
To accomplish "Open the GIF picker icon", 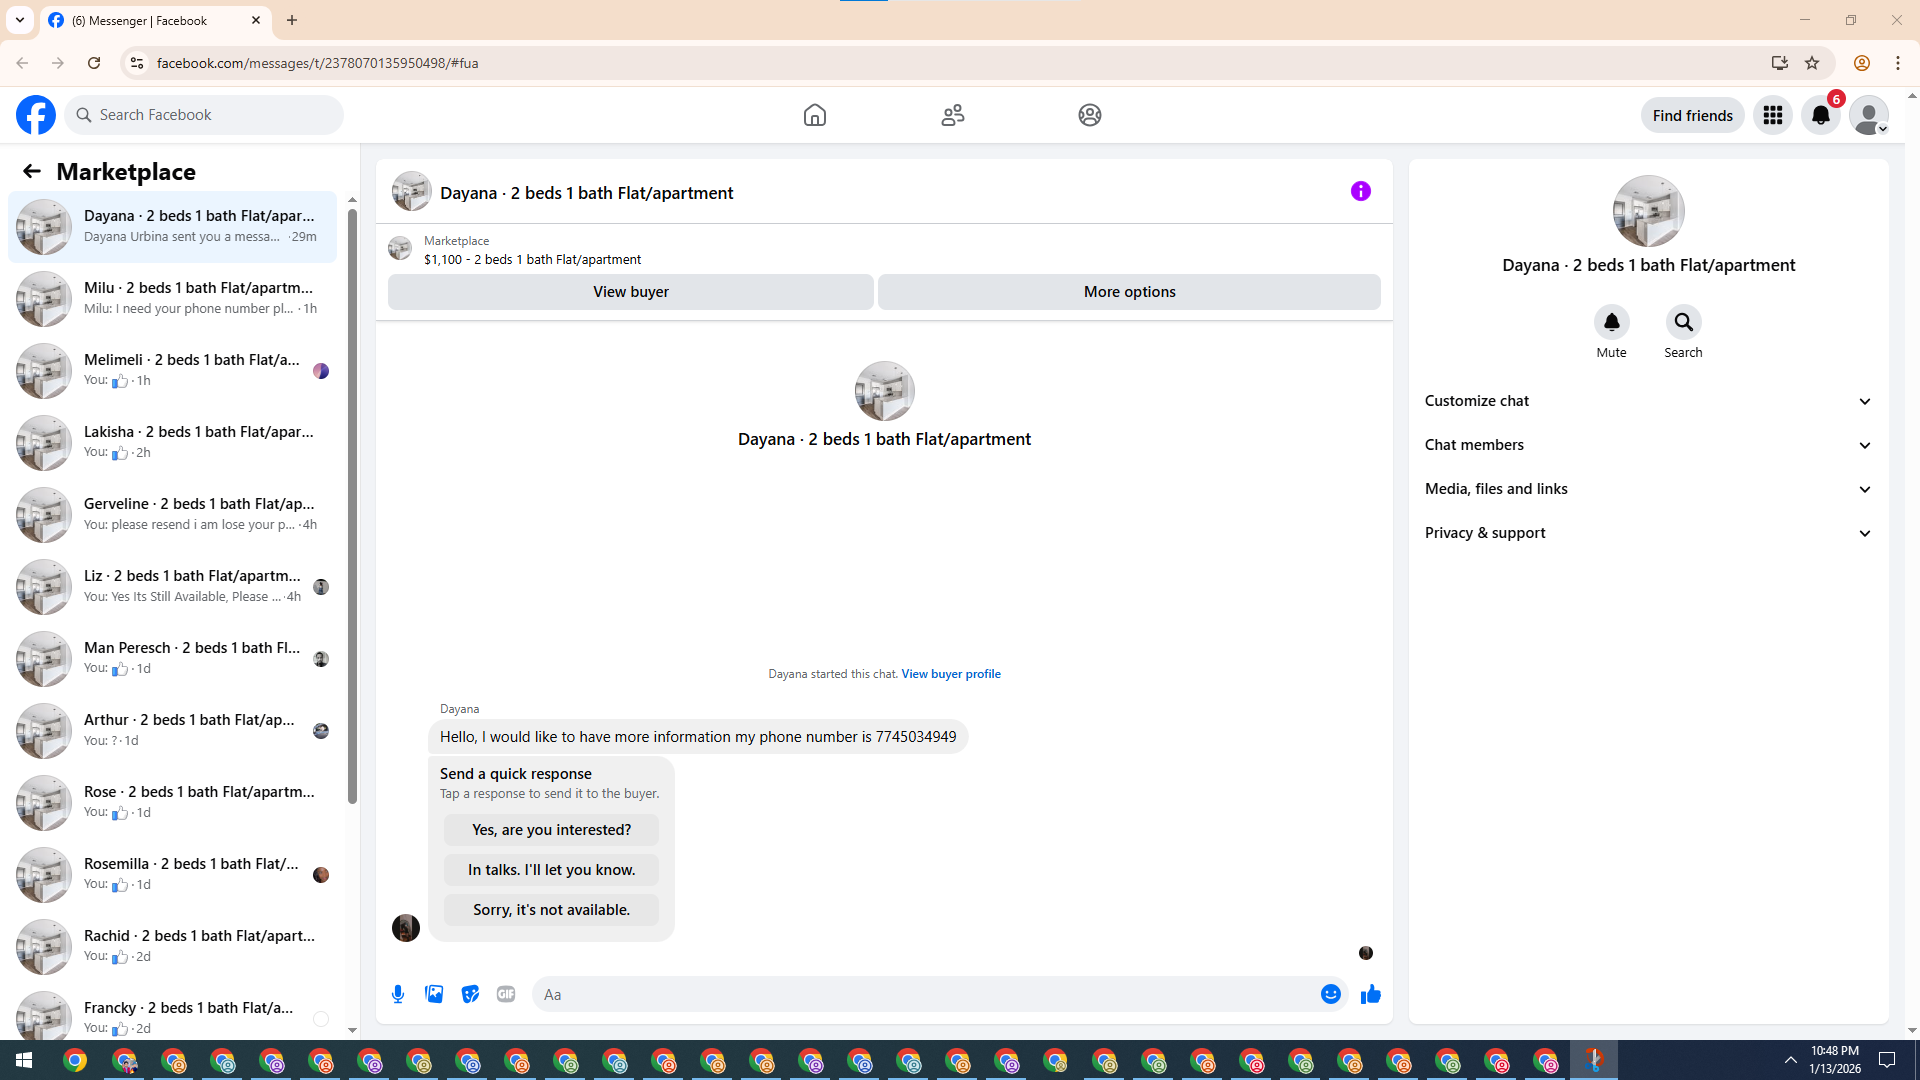I will click(x=506, y=994).
